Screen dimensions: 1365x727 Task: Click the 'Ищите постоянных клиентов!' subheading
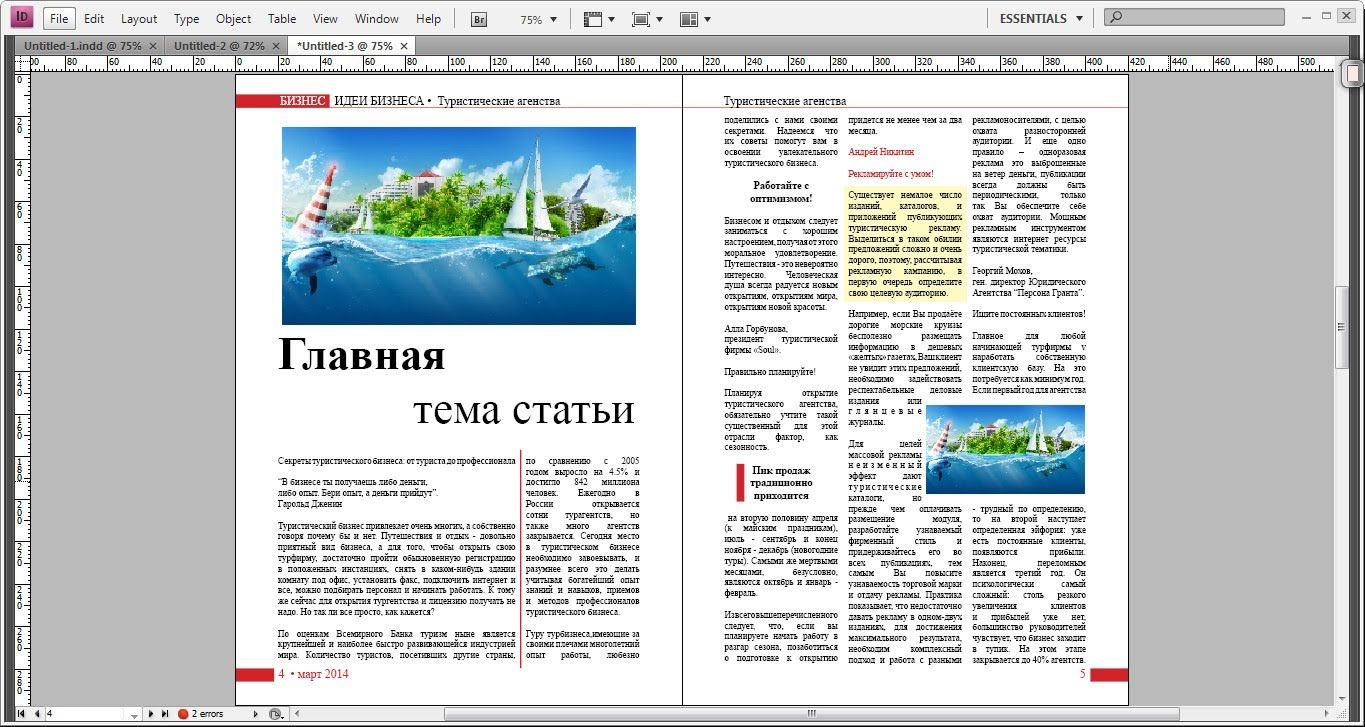(x=1029, y=315)
